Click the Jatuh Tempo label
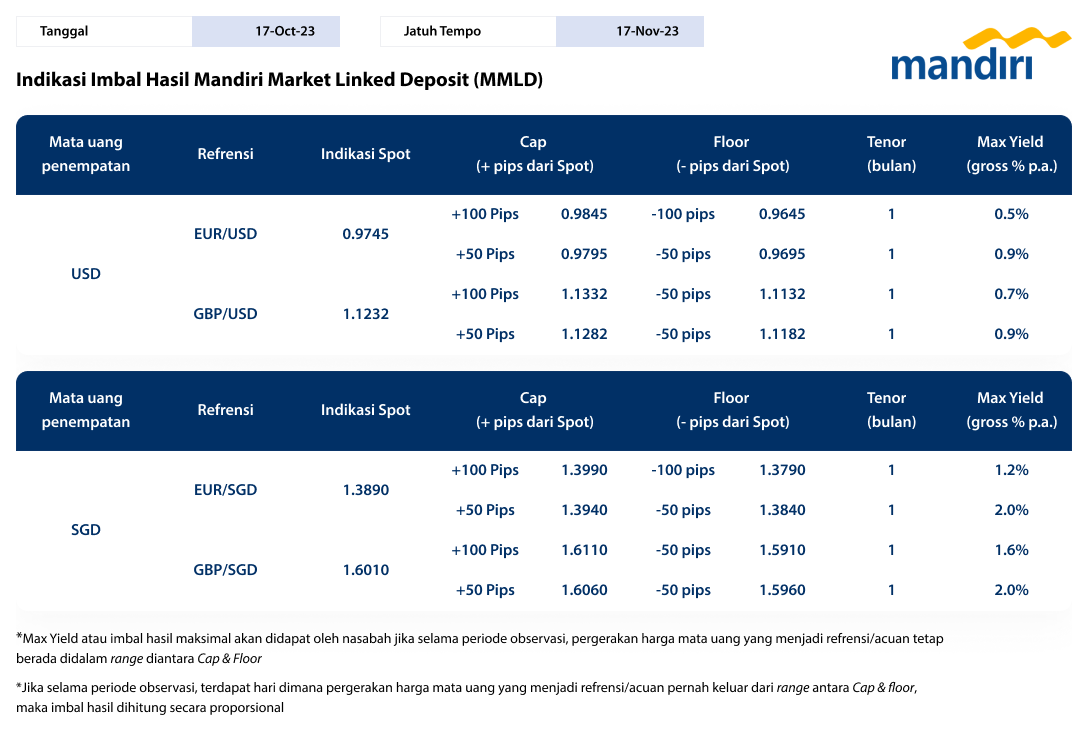The image size is (1088, 734). (x=442, y=31)
